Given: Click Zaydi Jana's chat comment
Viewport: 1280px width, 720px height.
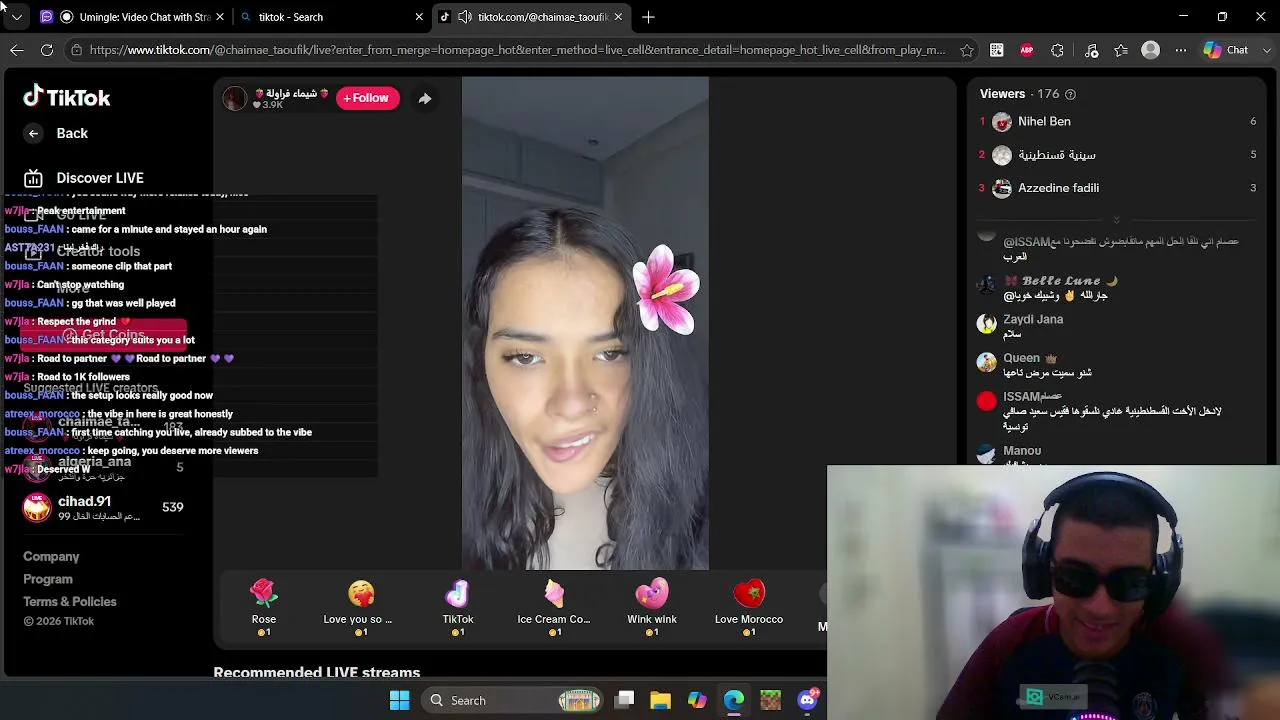Looking at the screenshot, I should 1033,326.
